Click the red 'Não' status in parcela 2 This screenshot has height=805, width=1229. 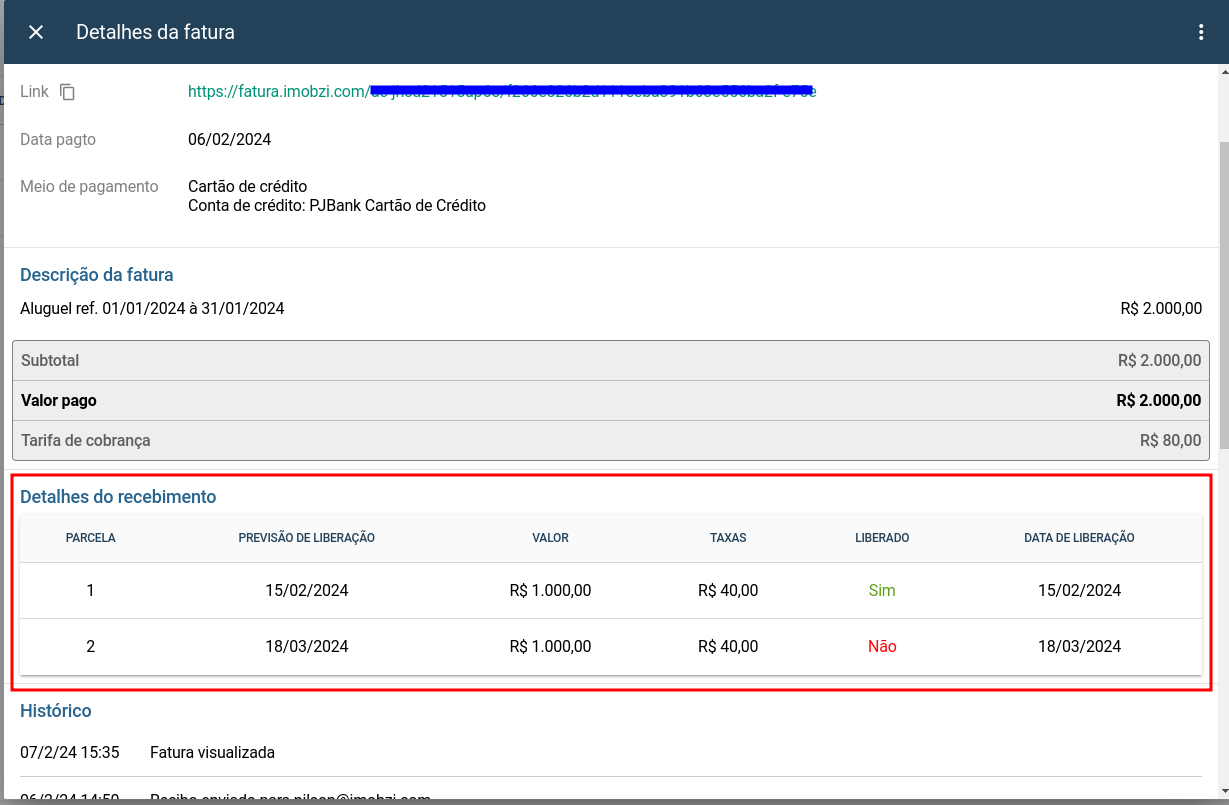tap(882, 647)
